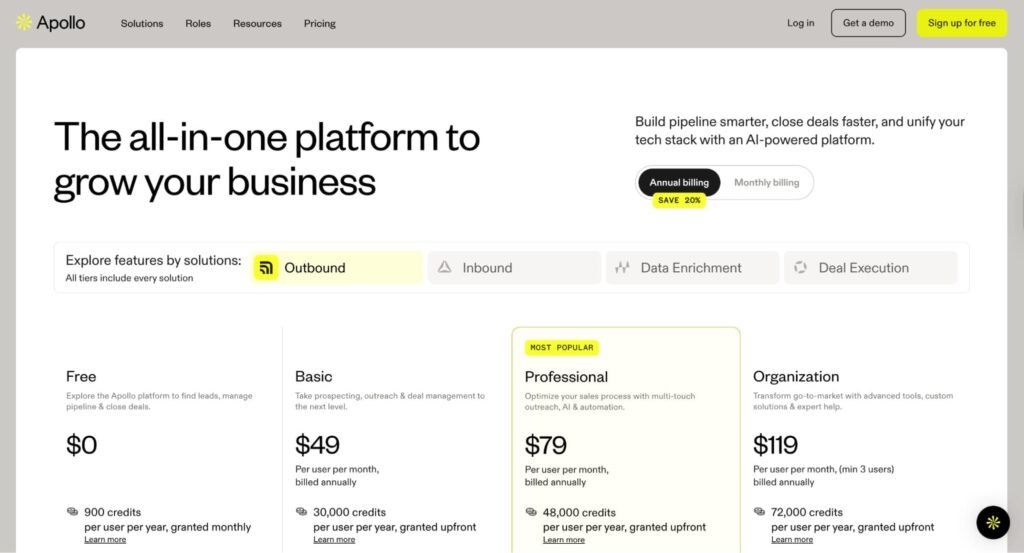Click the credits coin icon under Professional plan
The width and height of the screenshot is (1024, 553).
click(531, 512)
